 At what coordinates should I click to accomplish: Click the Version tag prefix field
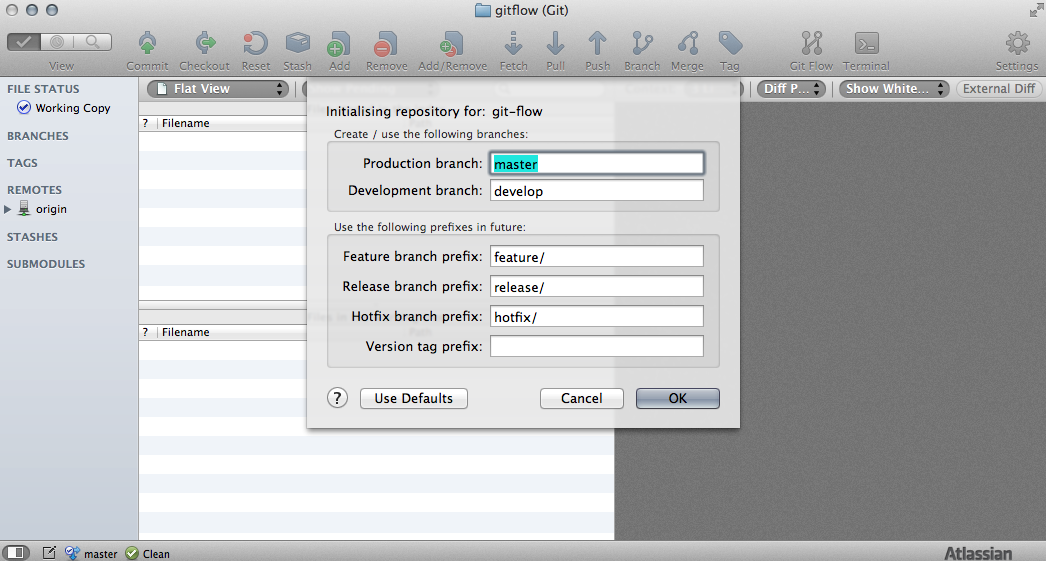[596, 346]
